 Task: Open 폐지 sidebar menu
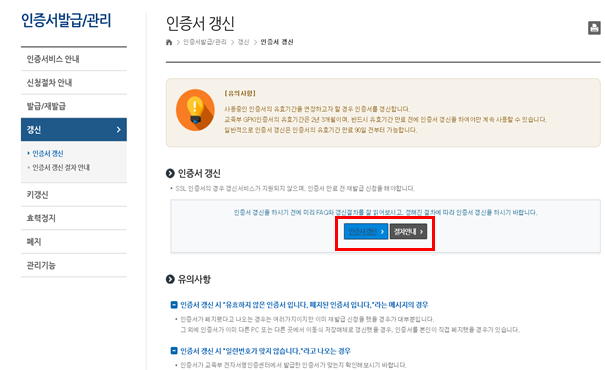(74, 242)
